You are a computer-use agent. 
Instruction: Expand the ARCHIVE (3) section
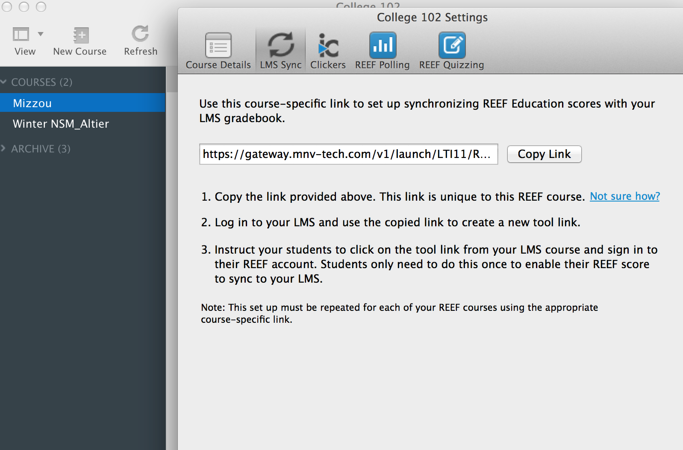point(3,149)
